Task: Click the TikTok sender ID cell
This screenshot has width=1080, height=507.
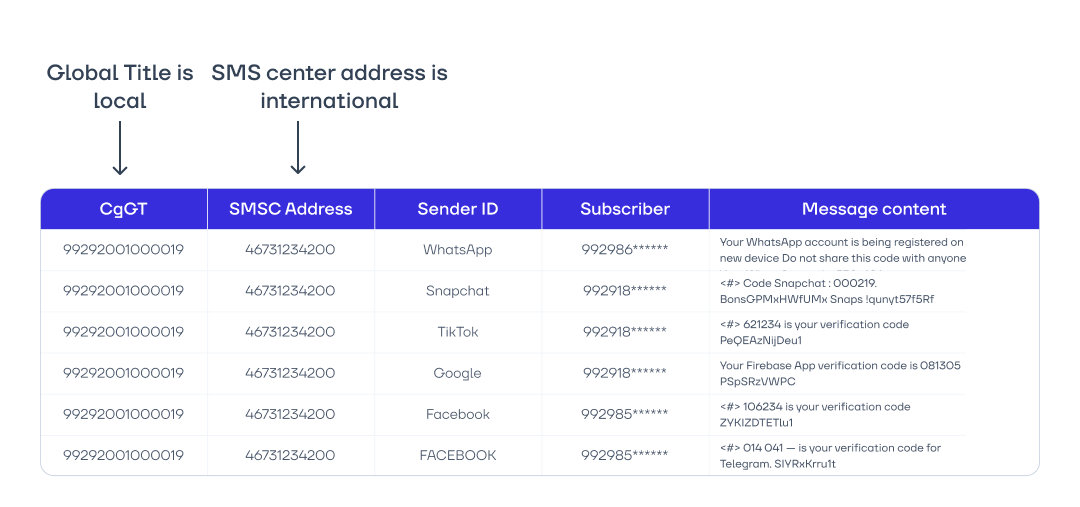Action: (458, 332)
